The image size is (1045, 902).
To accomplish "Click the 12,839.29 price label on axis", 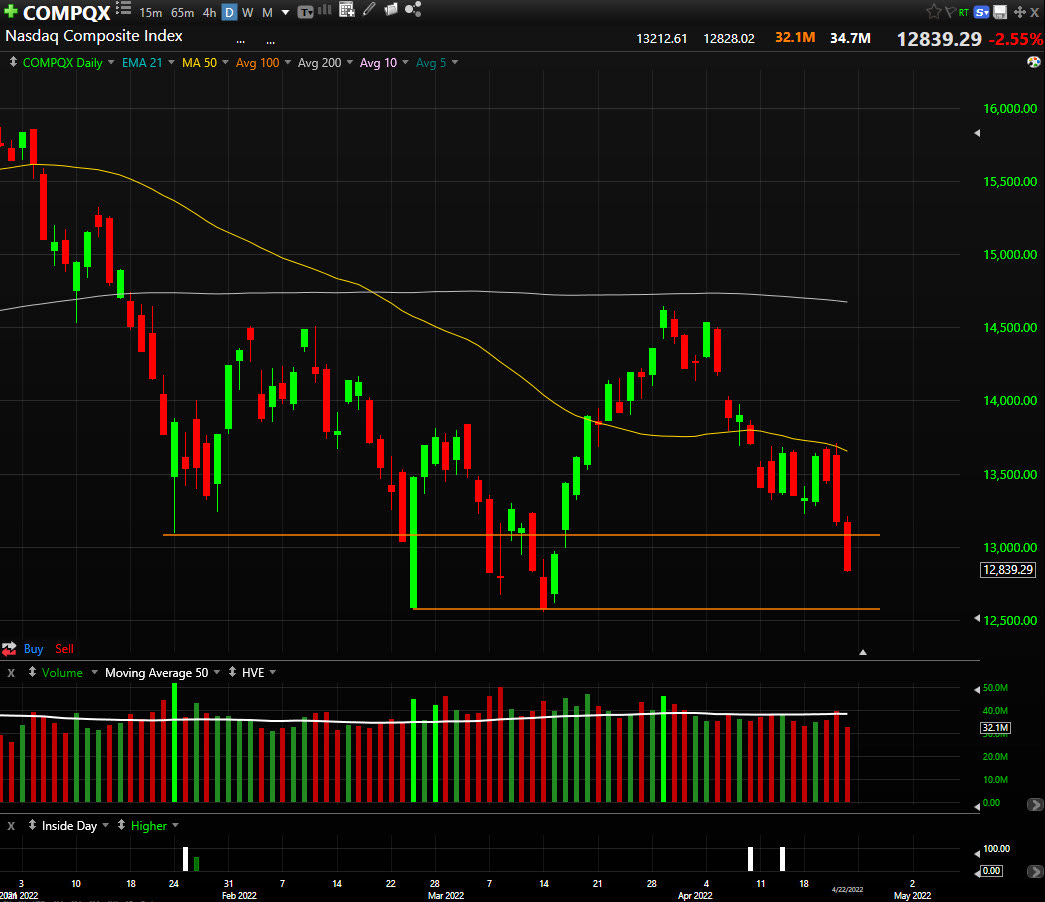I will coord(1008,569).
